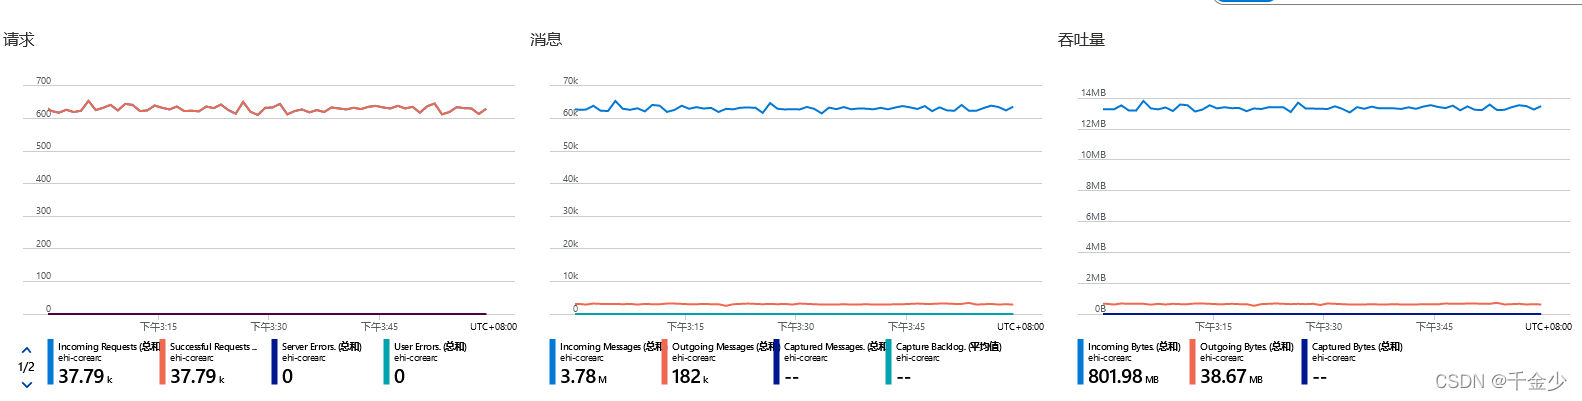Click the red request line in 请求 chart
Image resolution: width=1582 pixels, height=401 pixels.
[x=266, y=108]
